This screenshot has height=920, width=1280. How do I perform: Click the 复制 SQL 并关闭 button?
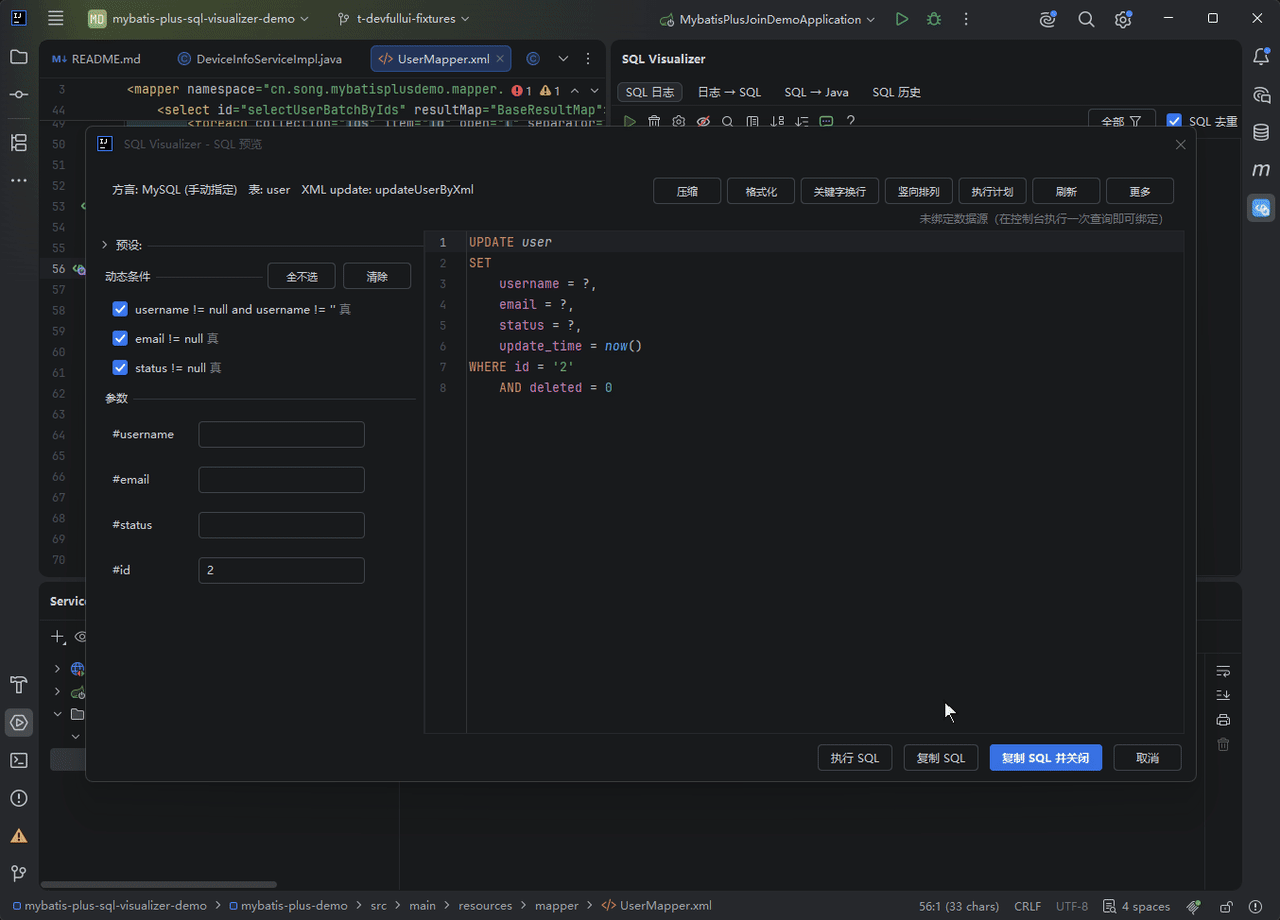(x=1046, y=758)
